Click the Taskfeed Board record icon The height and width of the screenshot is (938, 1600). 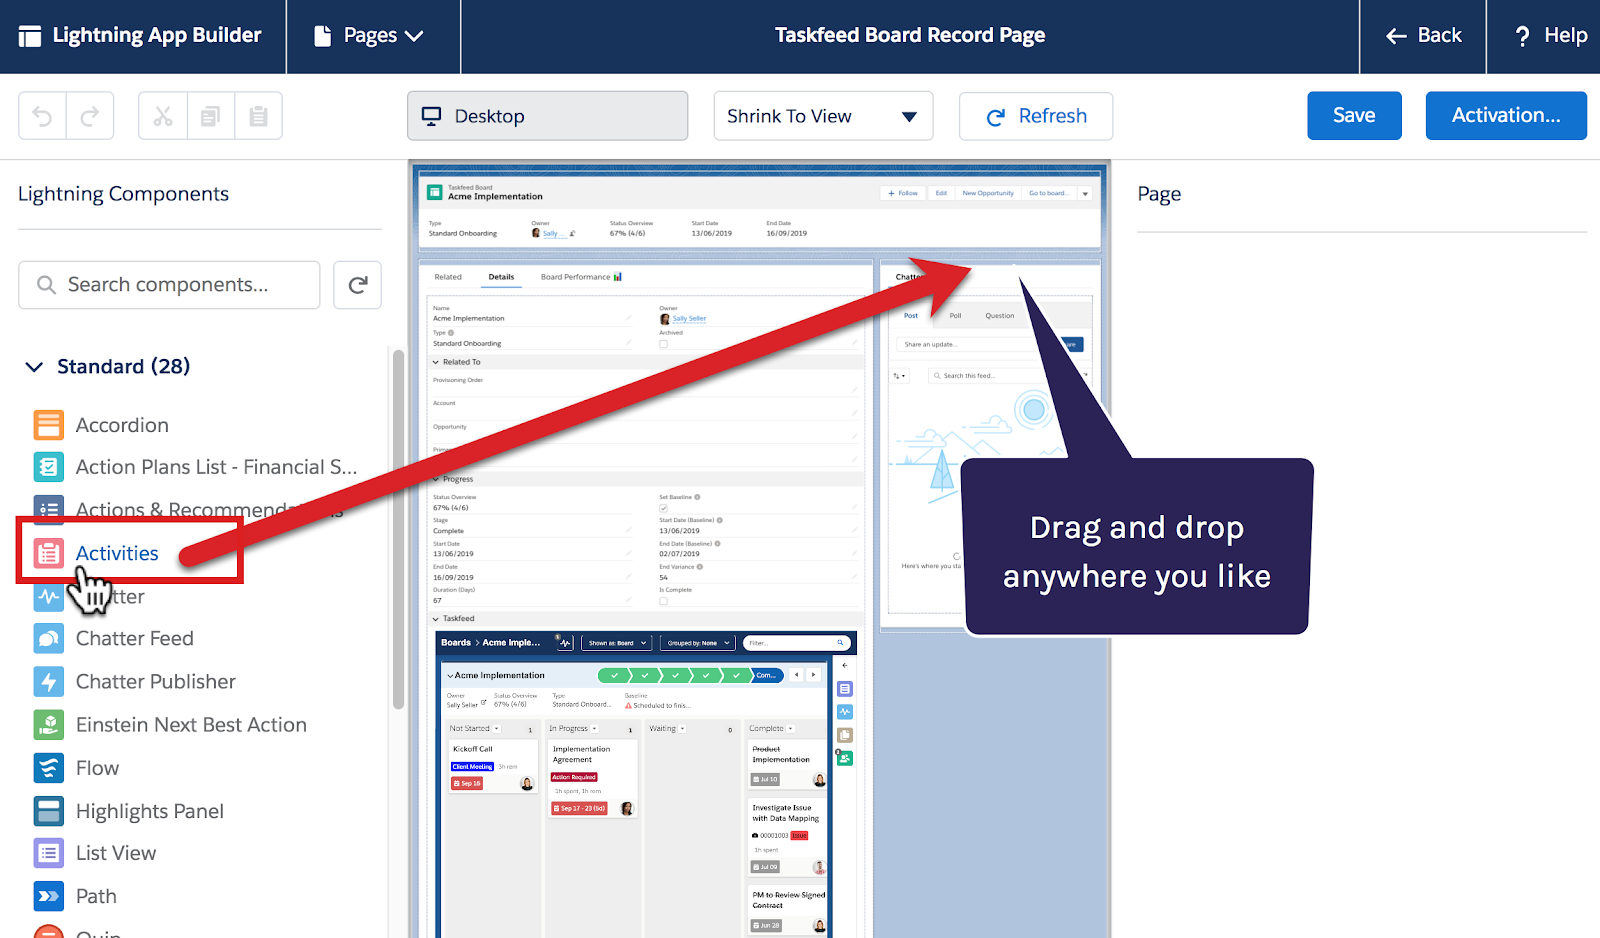pos(435,192)
